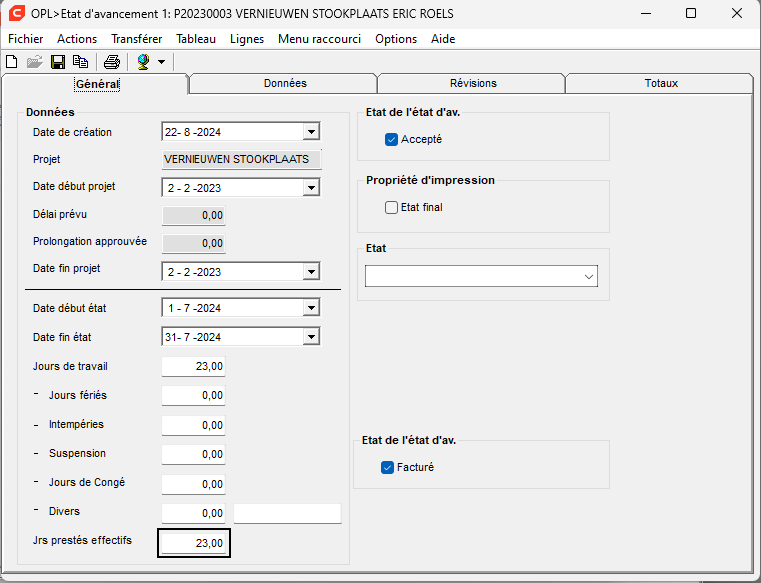Viewport: 761px width, 583px height.
Task: Close the Etat d'avancement window
Action: click(x=737, y=14)
